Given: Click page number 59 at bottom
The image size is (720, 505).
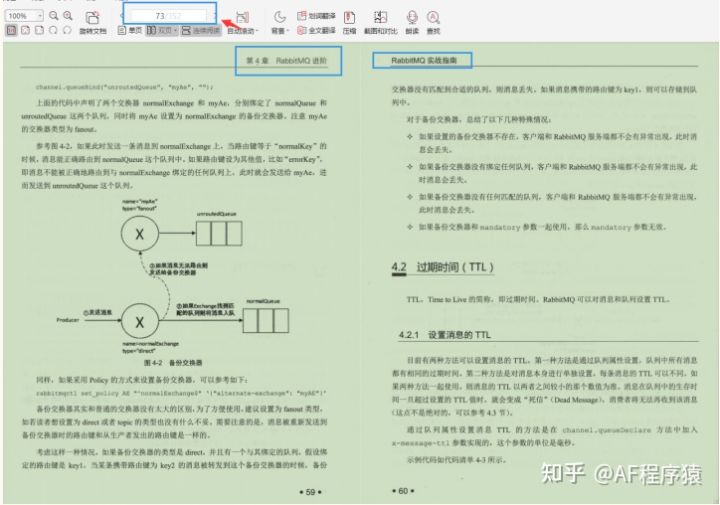Looking at the screenshot, I should (310, 492).
